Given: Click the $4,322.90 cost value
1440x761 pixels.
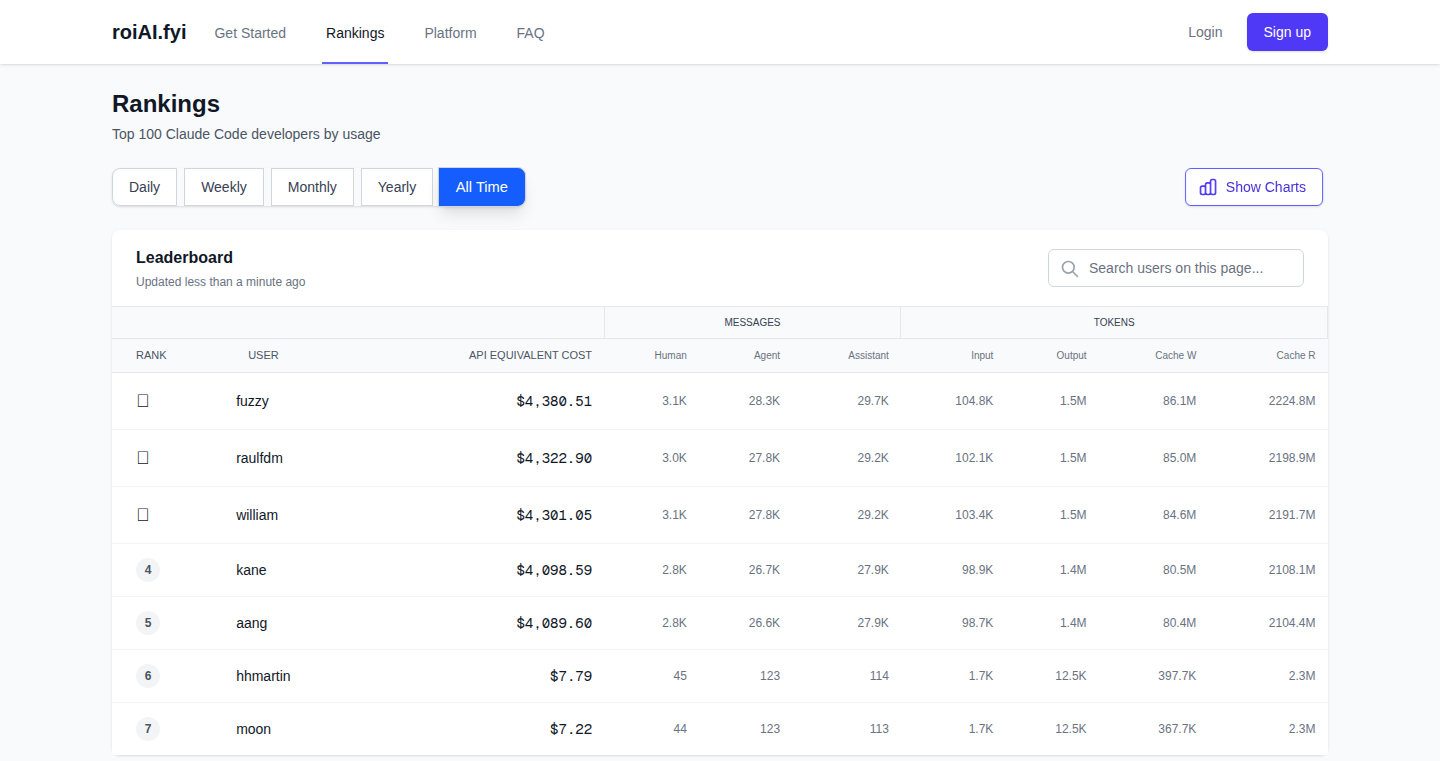Looking at the screenshot, I should (554, 458).
